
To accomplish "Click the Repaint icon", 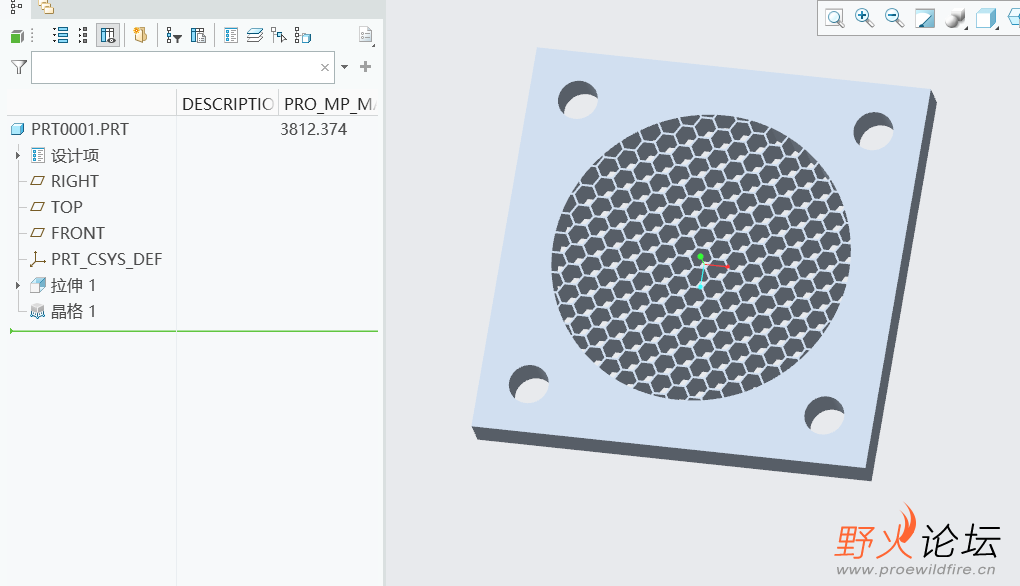I will [x=924, y=18].
